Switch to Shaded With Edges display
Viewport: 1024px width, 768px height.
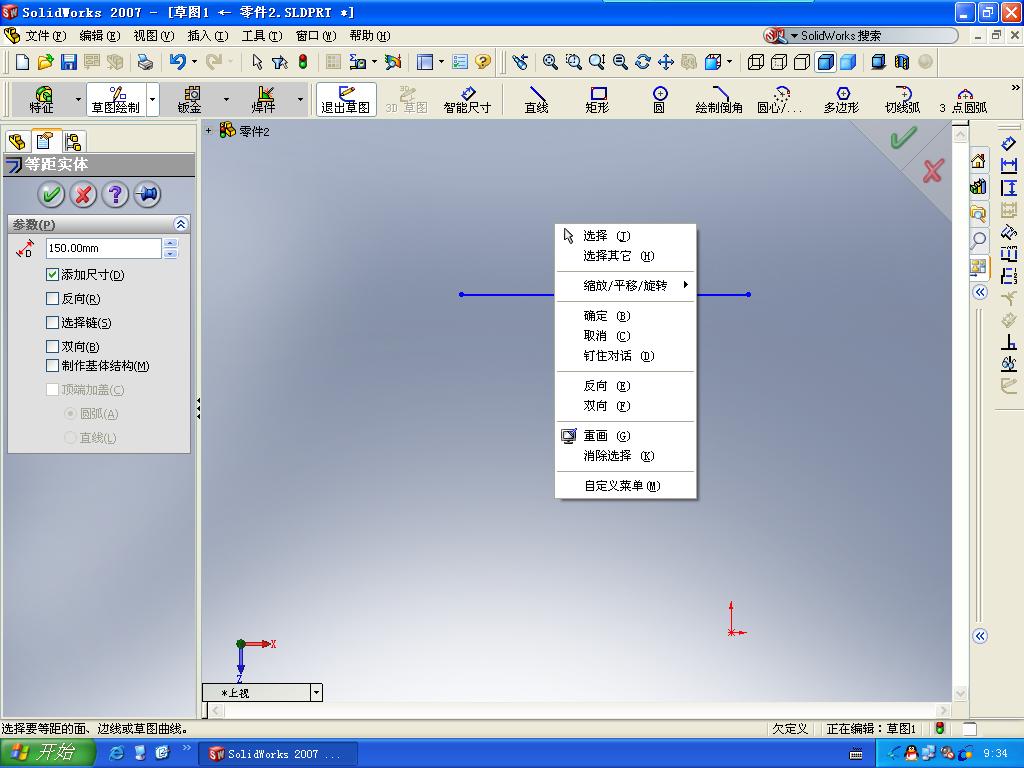(825, 62)
